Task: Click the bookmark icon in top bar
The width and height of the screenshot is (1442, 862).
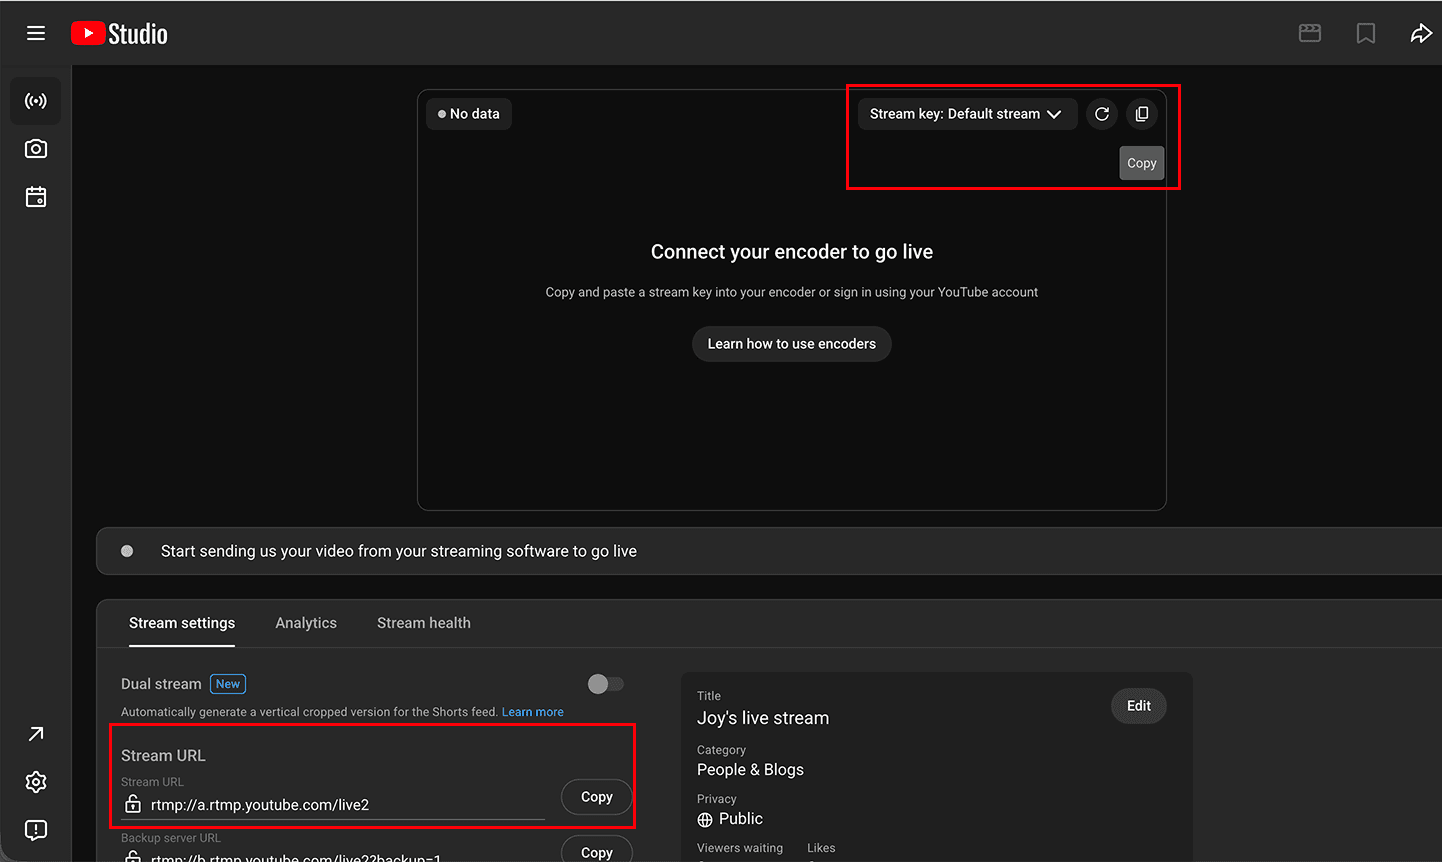Action: [1366, 34]
